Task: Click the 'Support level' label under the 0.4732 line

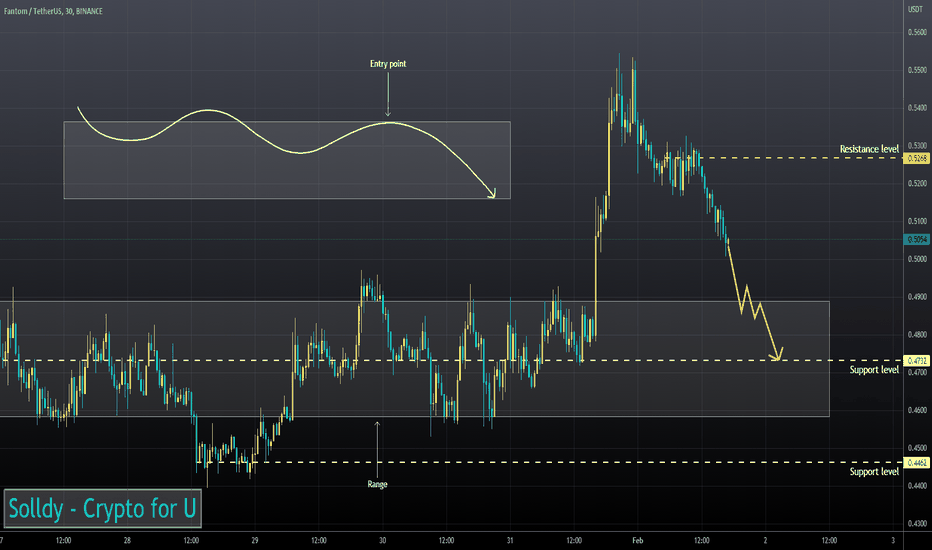Action: [x=874, y=370]
